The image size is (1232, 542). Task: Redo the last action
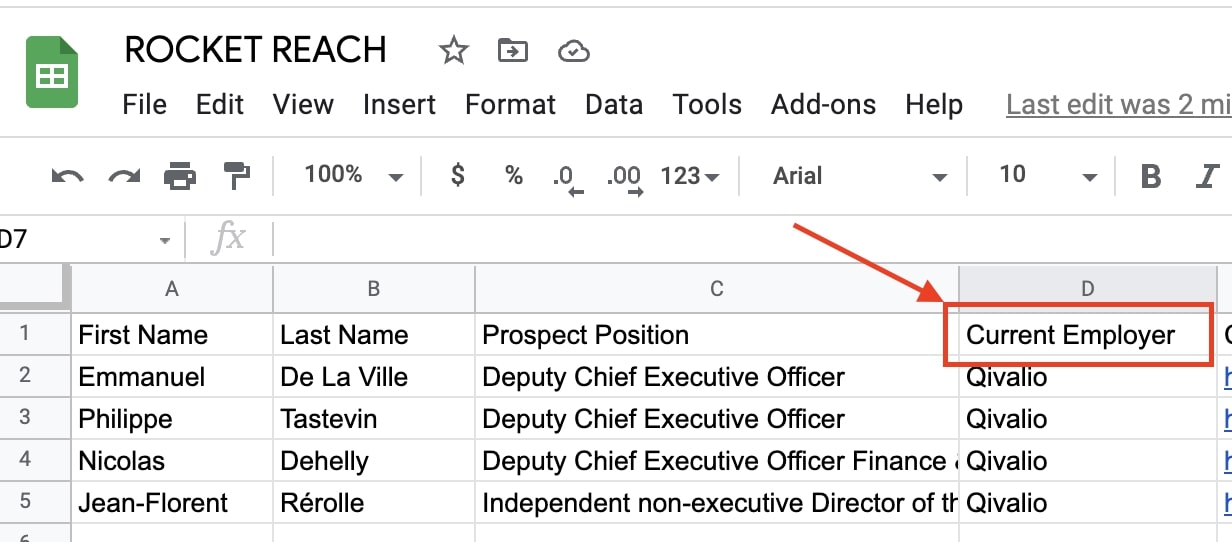point(124,176)
